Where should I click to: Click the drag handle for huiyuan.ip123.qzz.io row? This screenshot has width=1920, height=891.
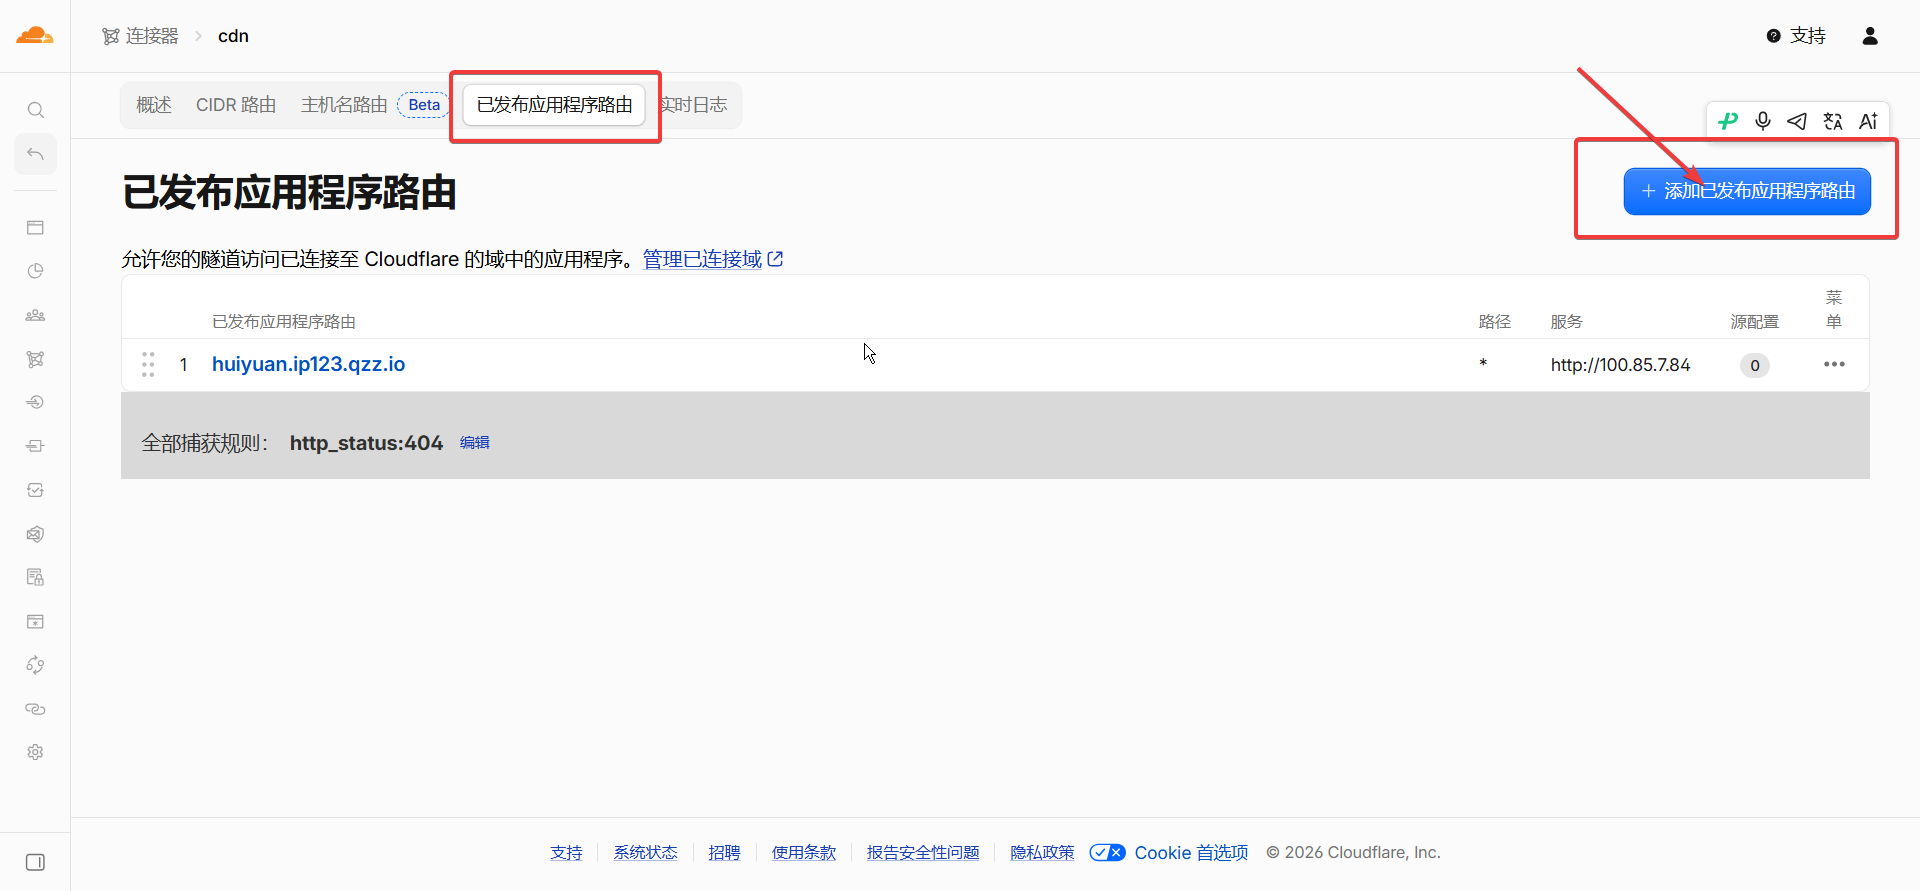[x=148, y=364]
